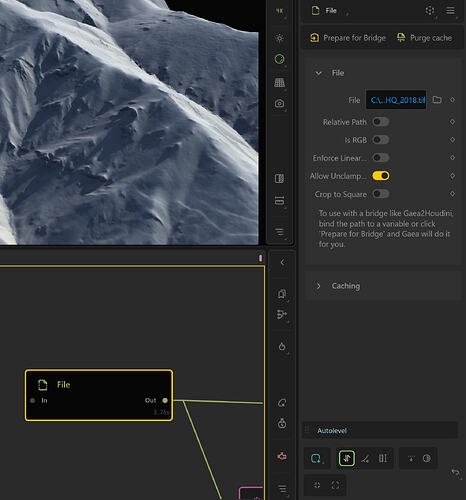The width and height of the screenshot is (466, 500).
Task: Click the diamond bind icon on Relative Path row
Action: 452,122
